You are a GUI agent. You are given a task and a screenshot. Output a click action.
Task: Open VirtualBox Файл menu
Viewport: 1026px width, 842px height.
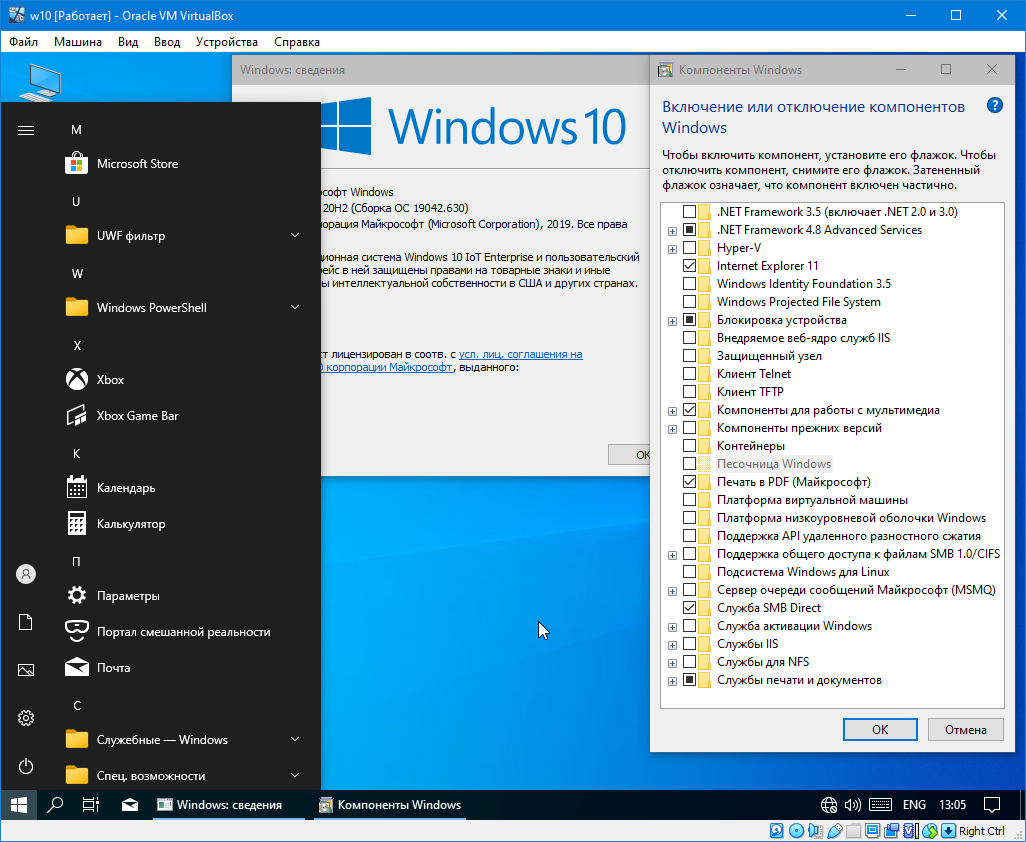[24, 42]
